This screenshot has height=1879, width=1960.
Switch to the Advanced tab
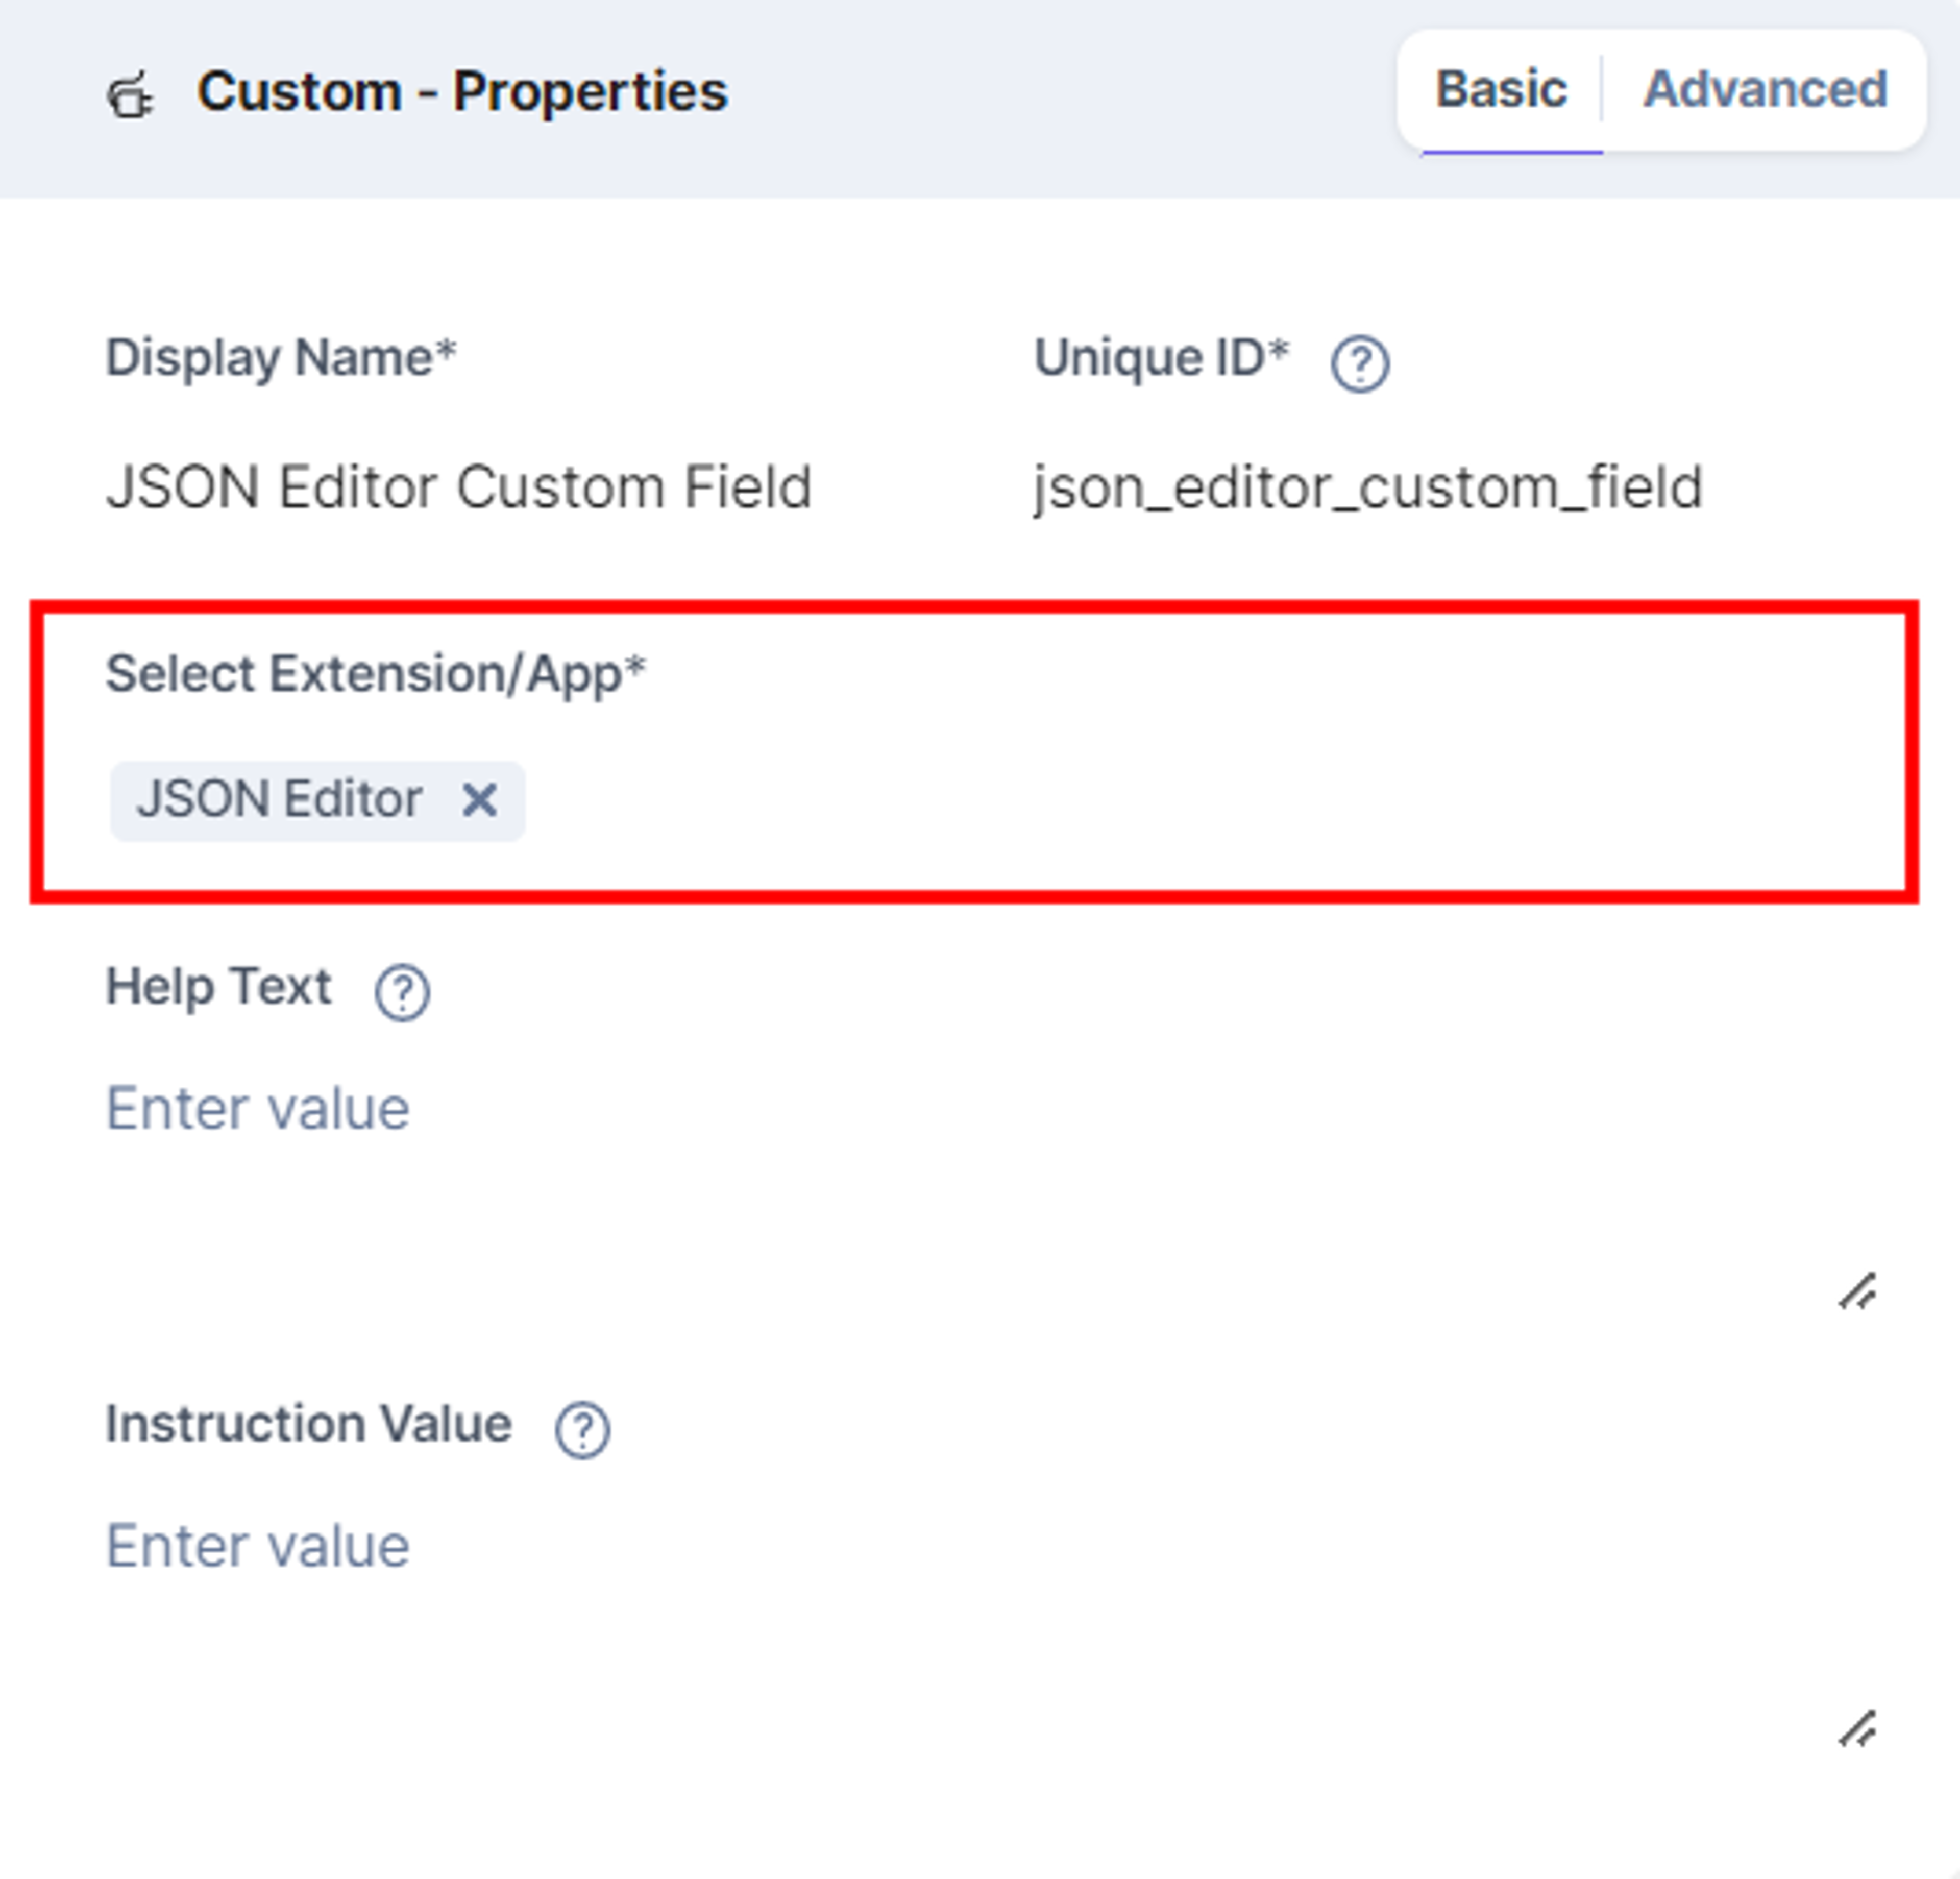pyautogui.click(x=1765, y=90)
